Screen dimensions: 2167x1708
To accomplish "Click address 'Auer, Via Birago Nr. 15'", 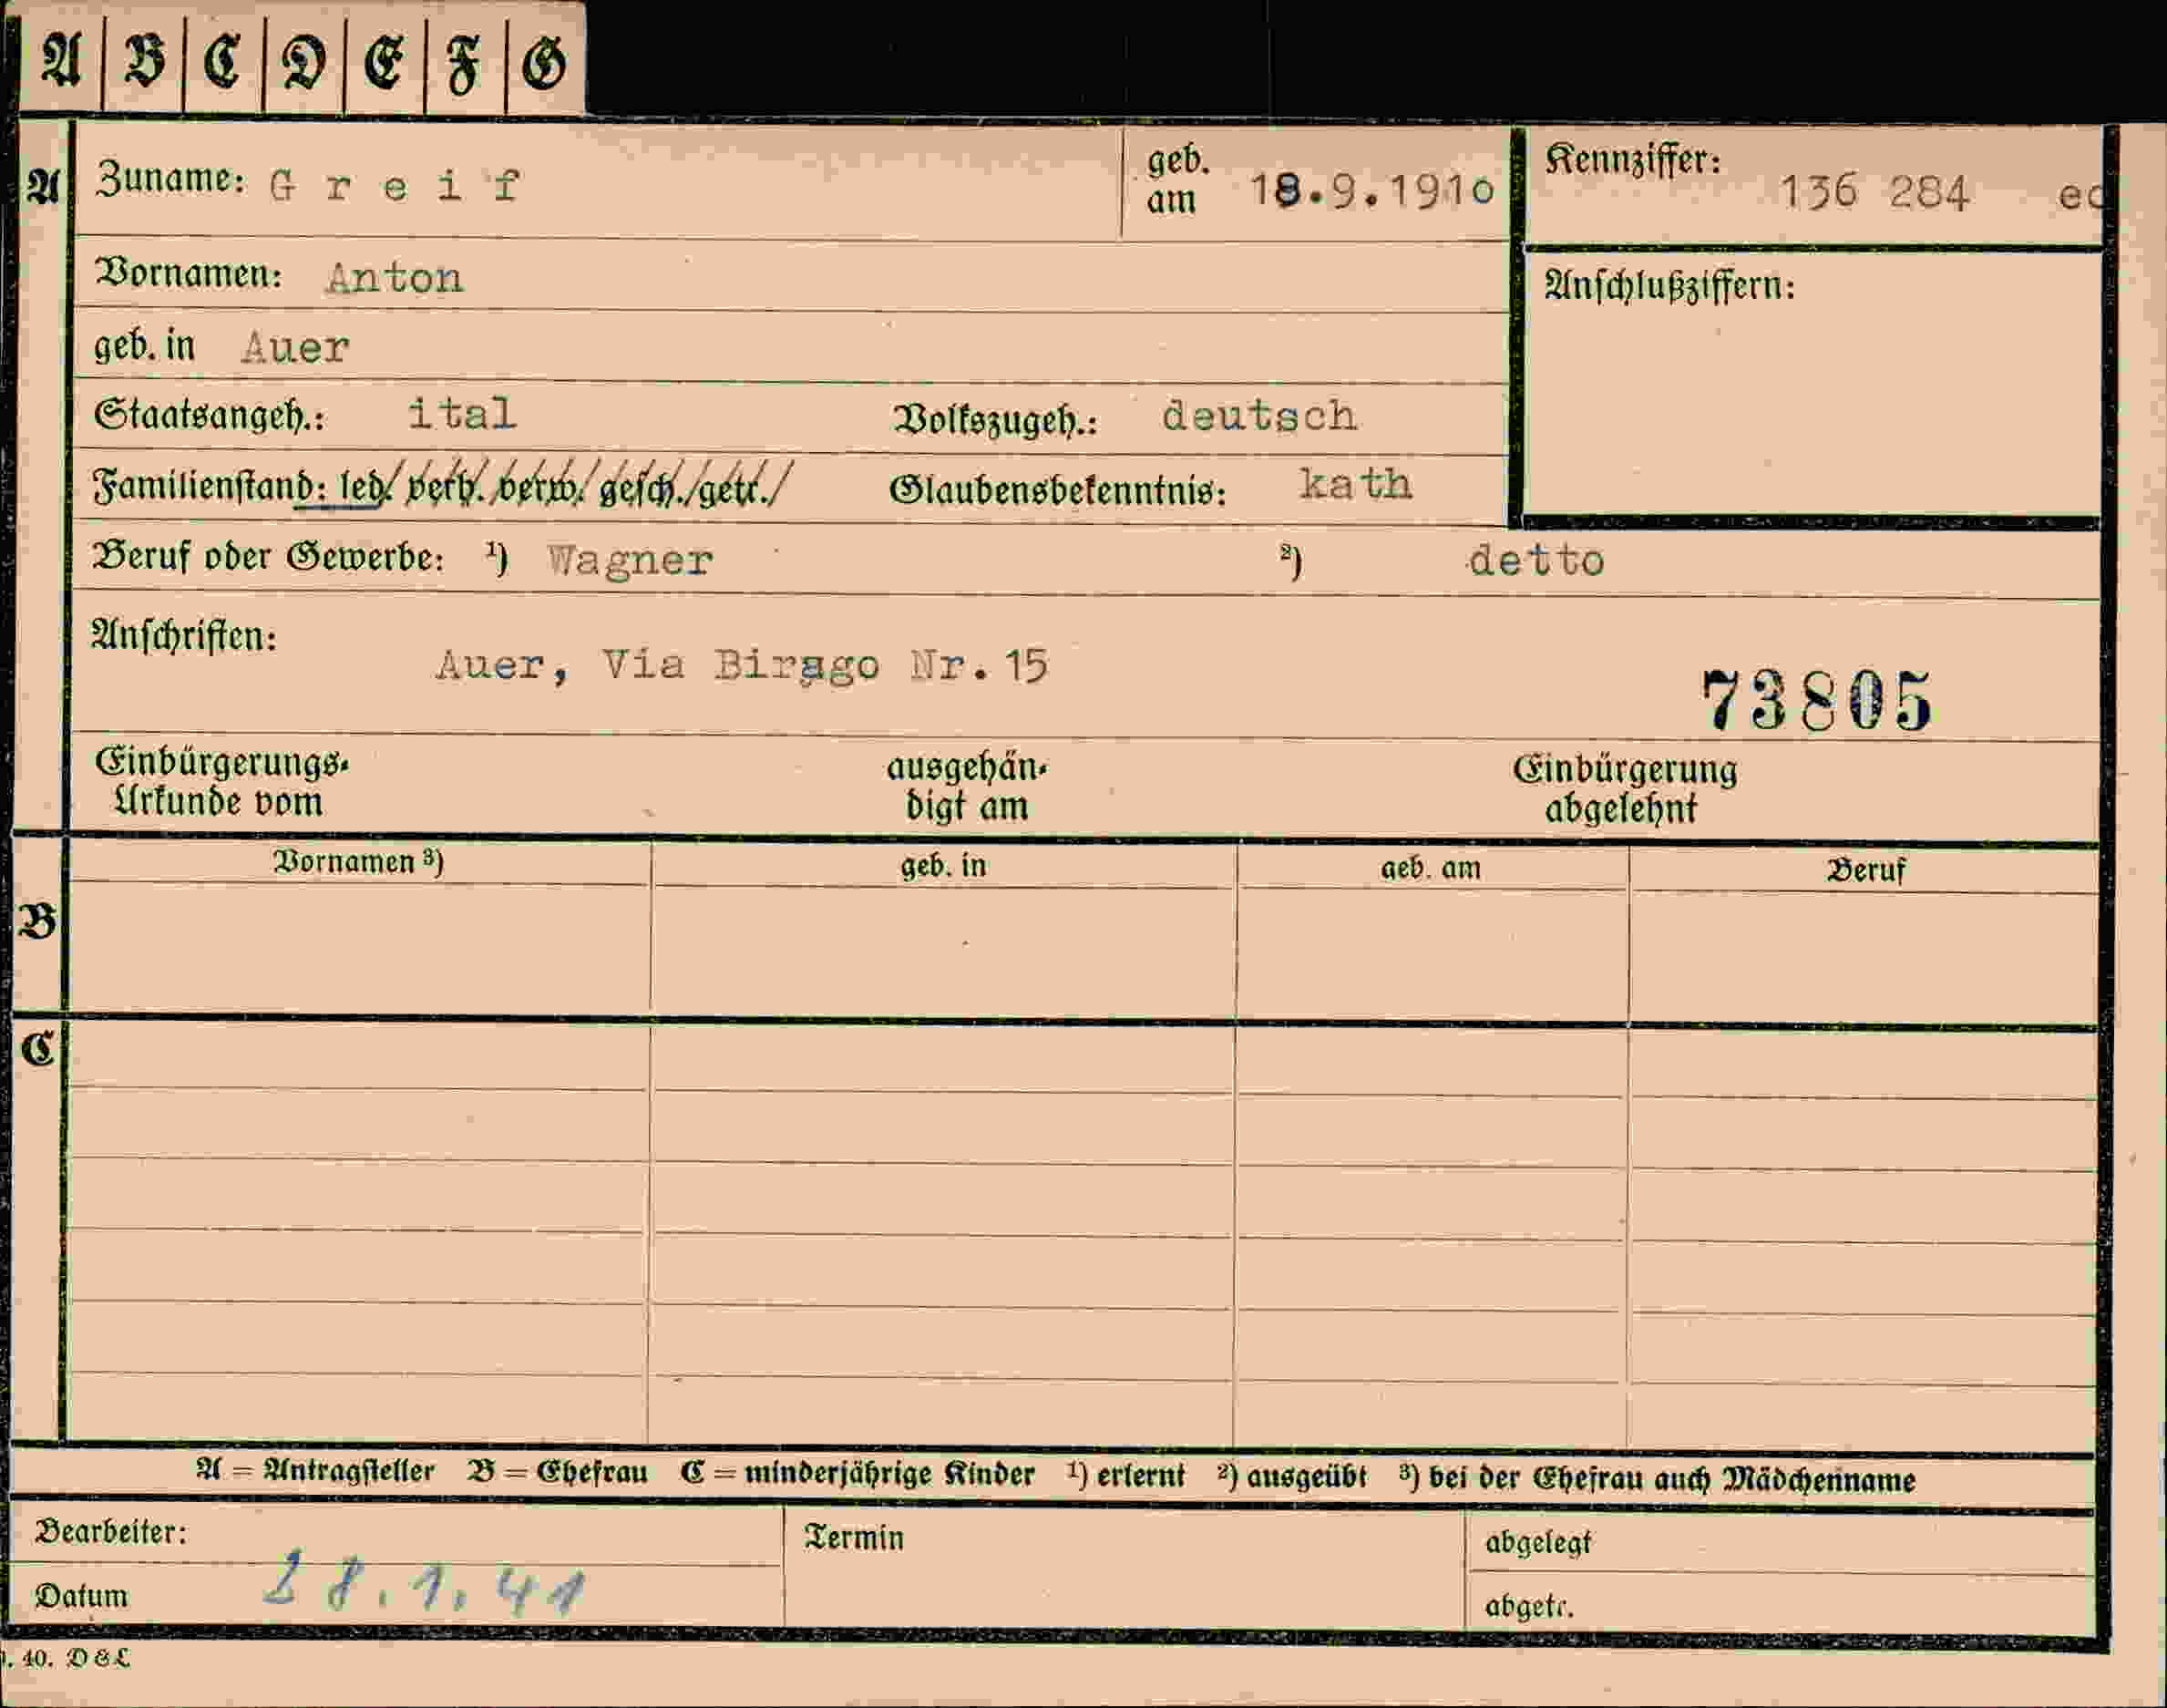I will pos(742,666).
